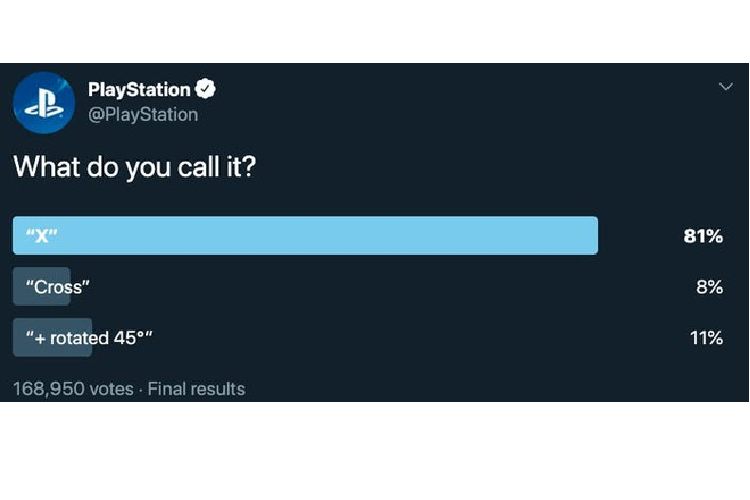Click the @PlayStation handle

tap(143, 114)
